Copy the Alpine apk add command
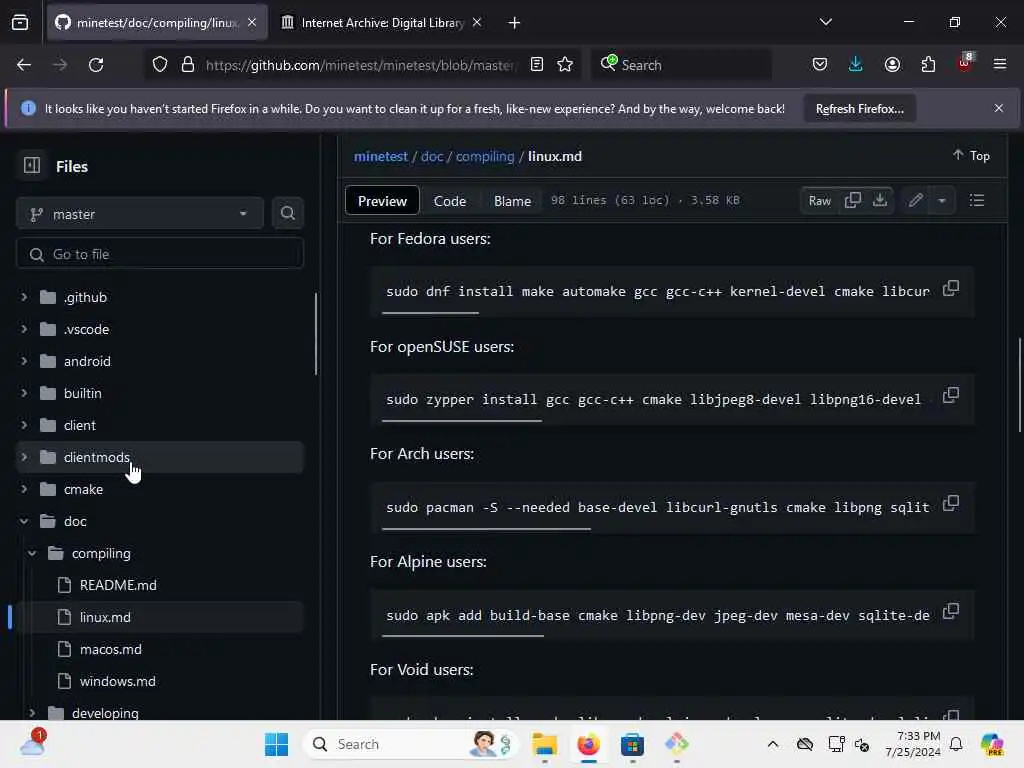This screenshot has height=768, width=1024. (x=951, y=612)
